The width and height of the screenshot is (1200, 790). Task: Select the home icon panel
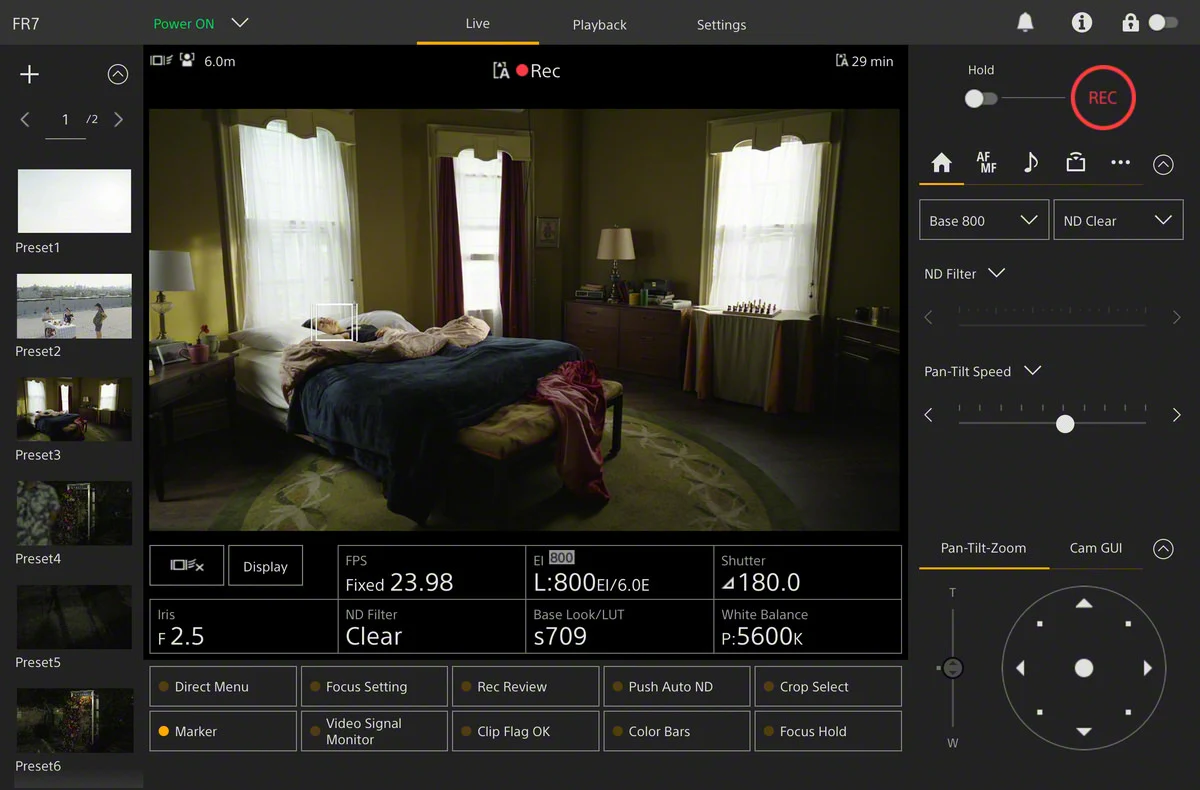tap(941, 163)
